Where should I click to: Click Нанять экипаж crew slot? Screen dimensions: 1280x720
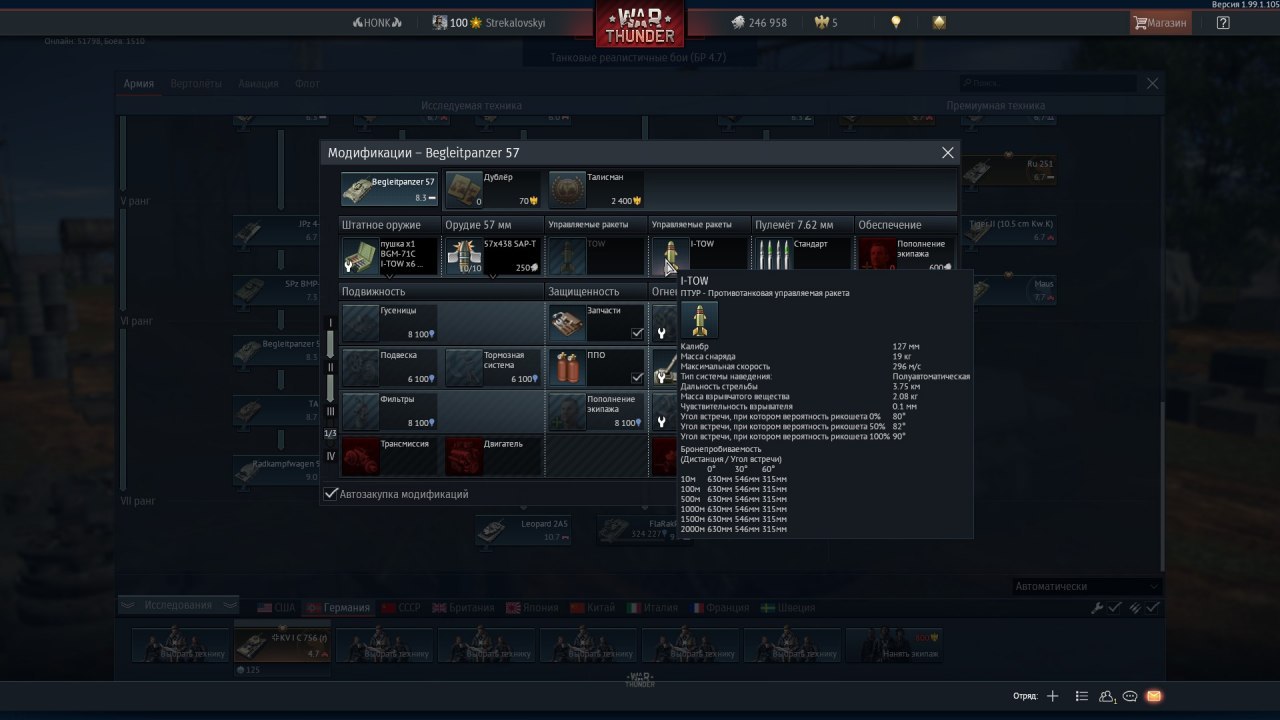coord(895,644)
